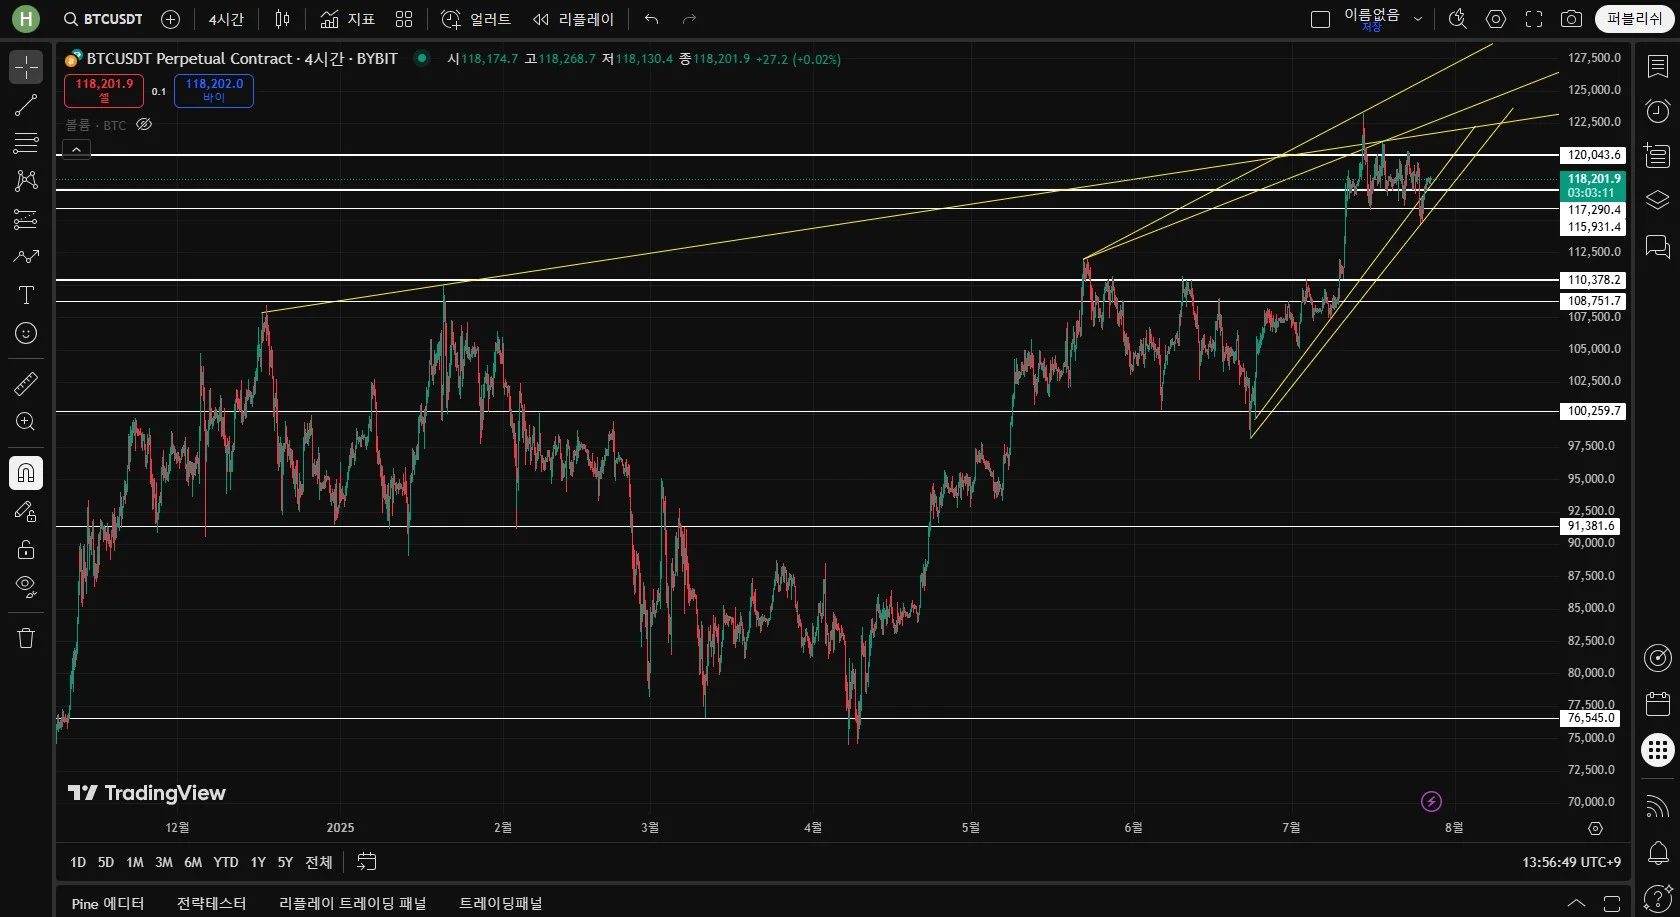Open the ideas stream target icon
This screenshot has width=1680, height=917.
(1658, 658)
